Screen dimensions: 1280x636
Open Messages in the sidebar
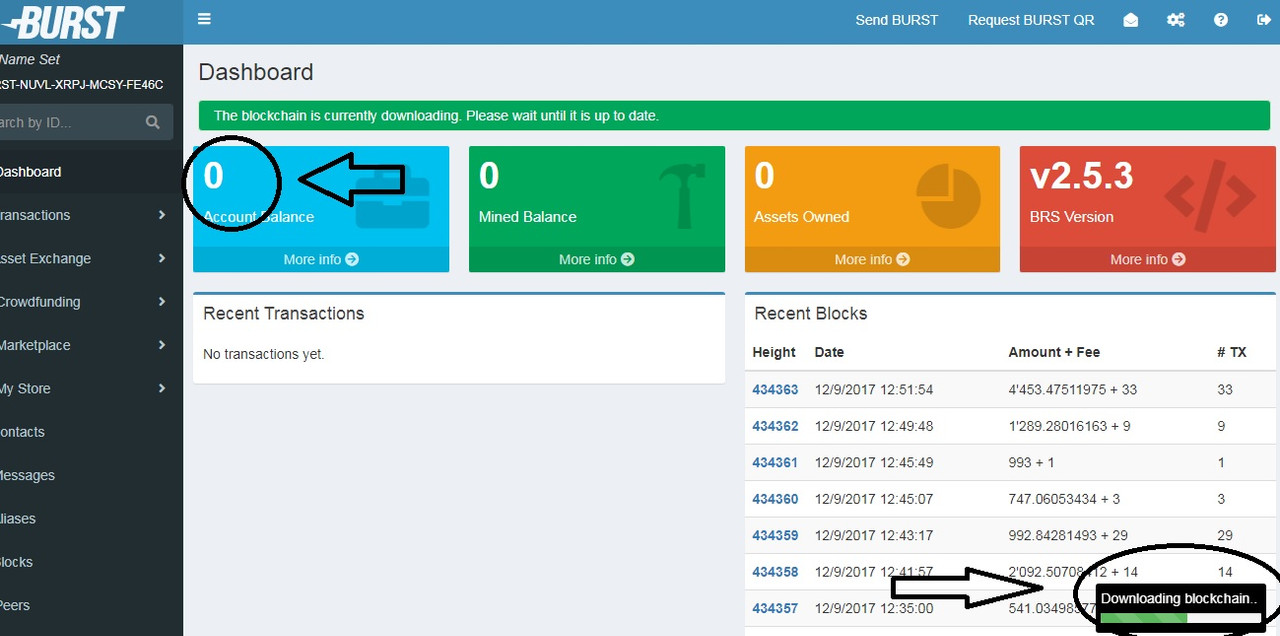tap(91, 475)
